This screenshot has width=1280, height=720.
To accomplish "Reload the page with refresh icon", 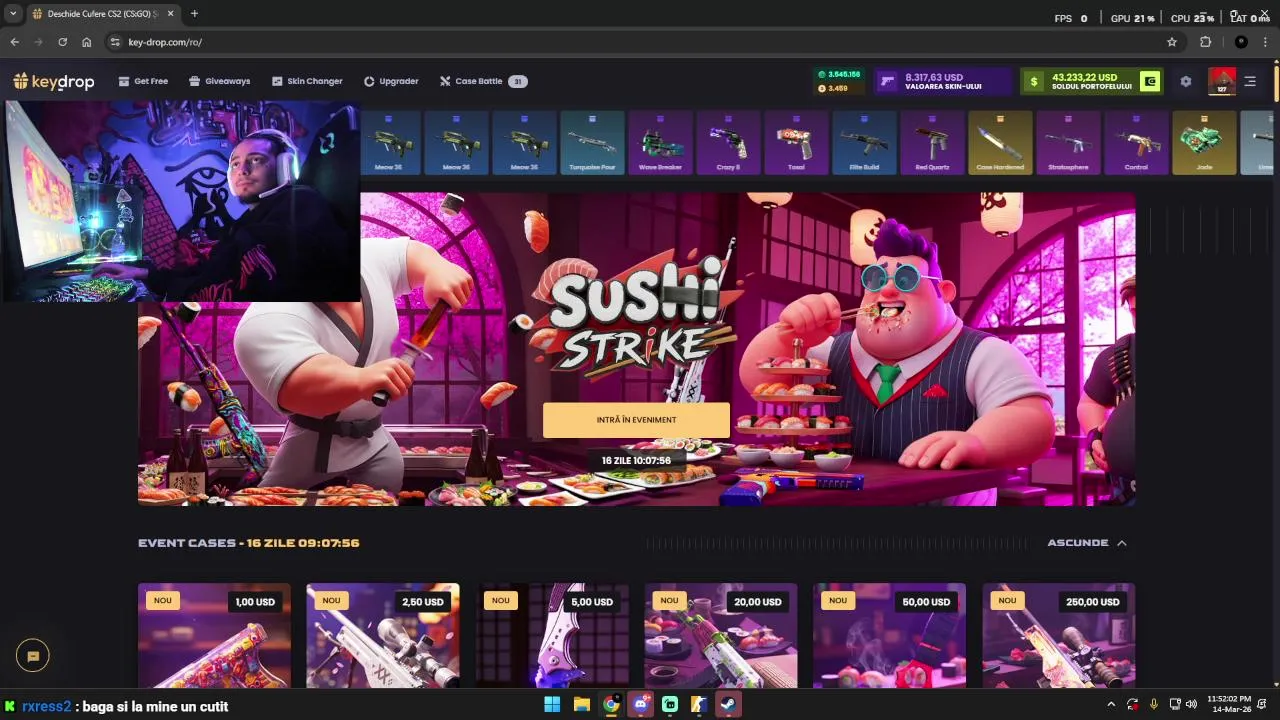I will [x=62, y=42].
